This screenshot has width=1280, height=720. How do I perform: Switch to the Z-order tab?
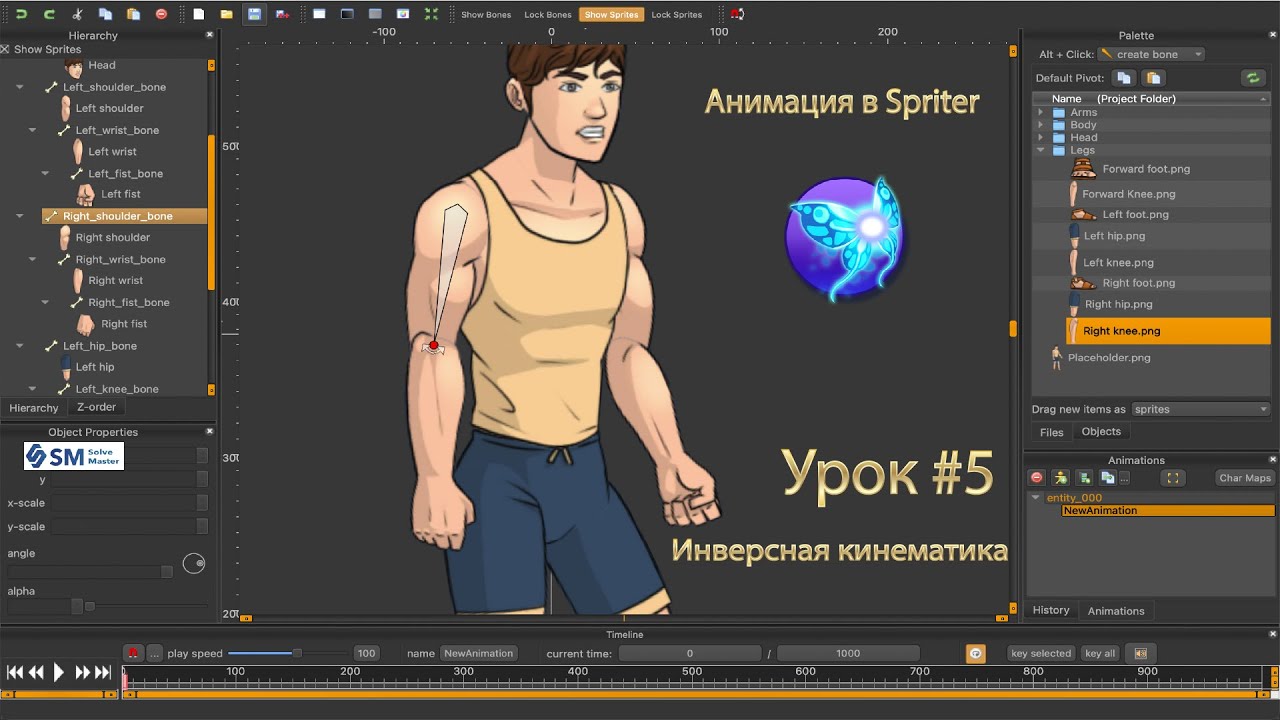[x=96, y=407]
